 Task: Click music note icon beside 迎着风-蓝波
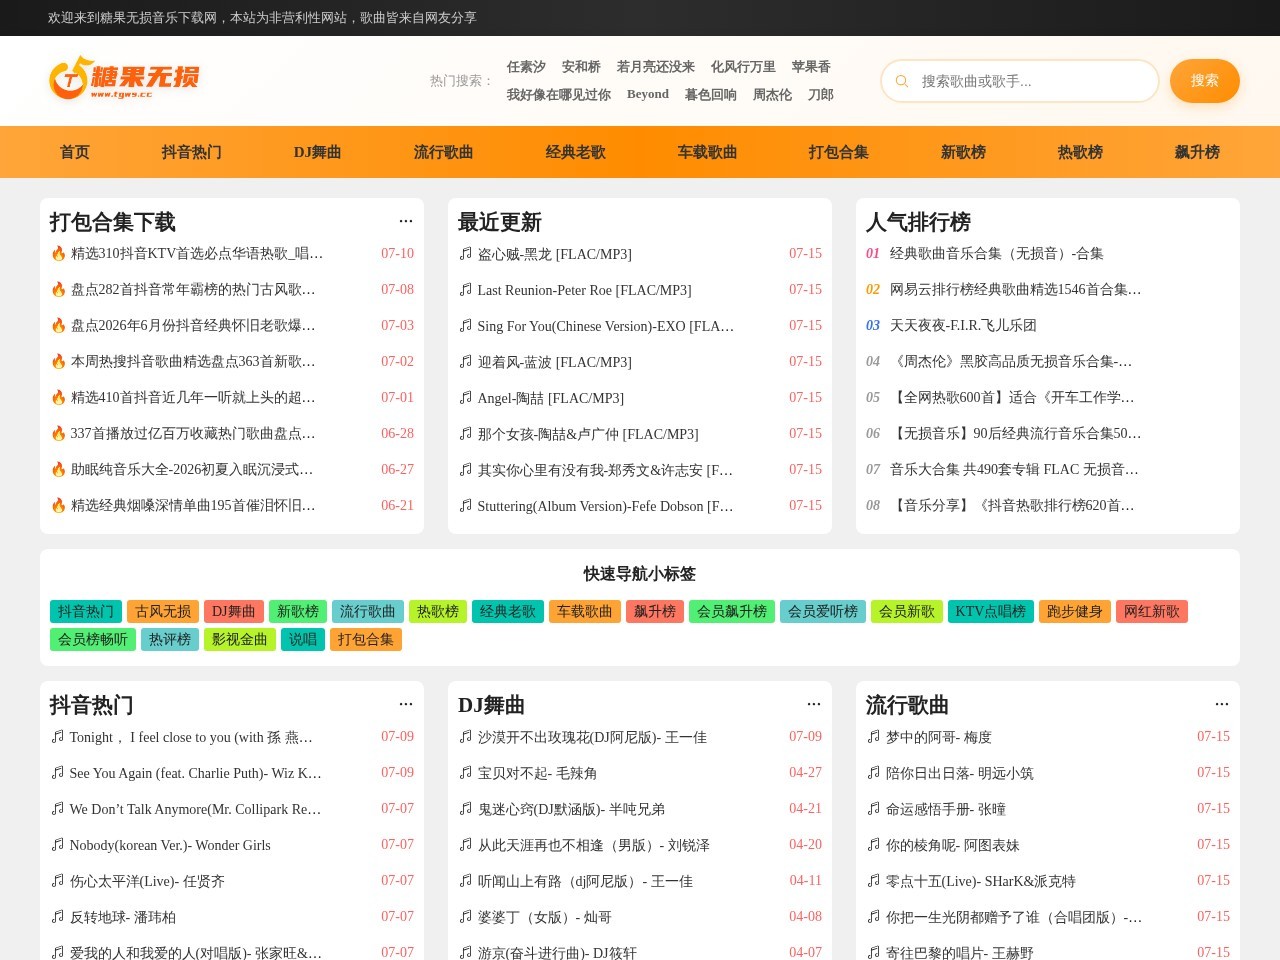coord(465,362)
